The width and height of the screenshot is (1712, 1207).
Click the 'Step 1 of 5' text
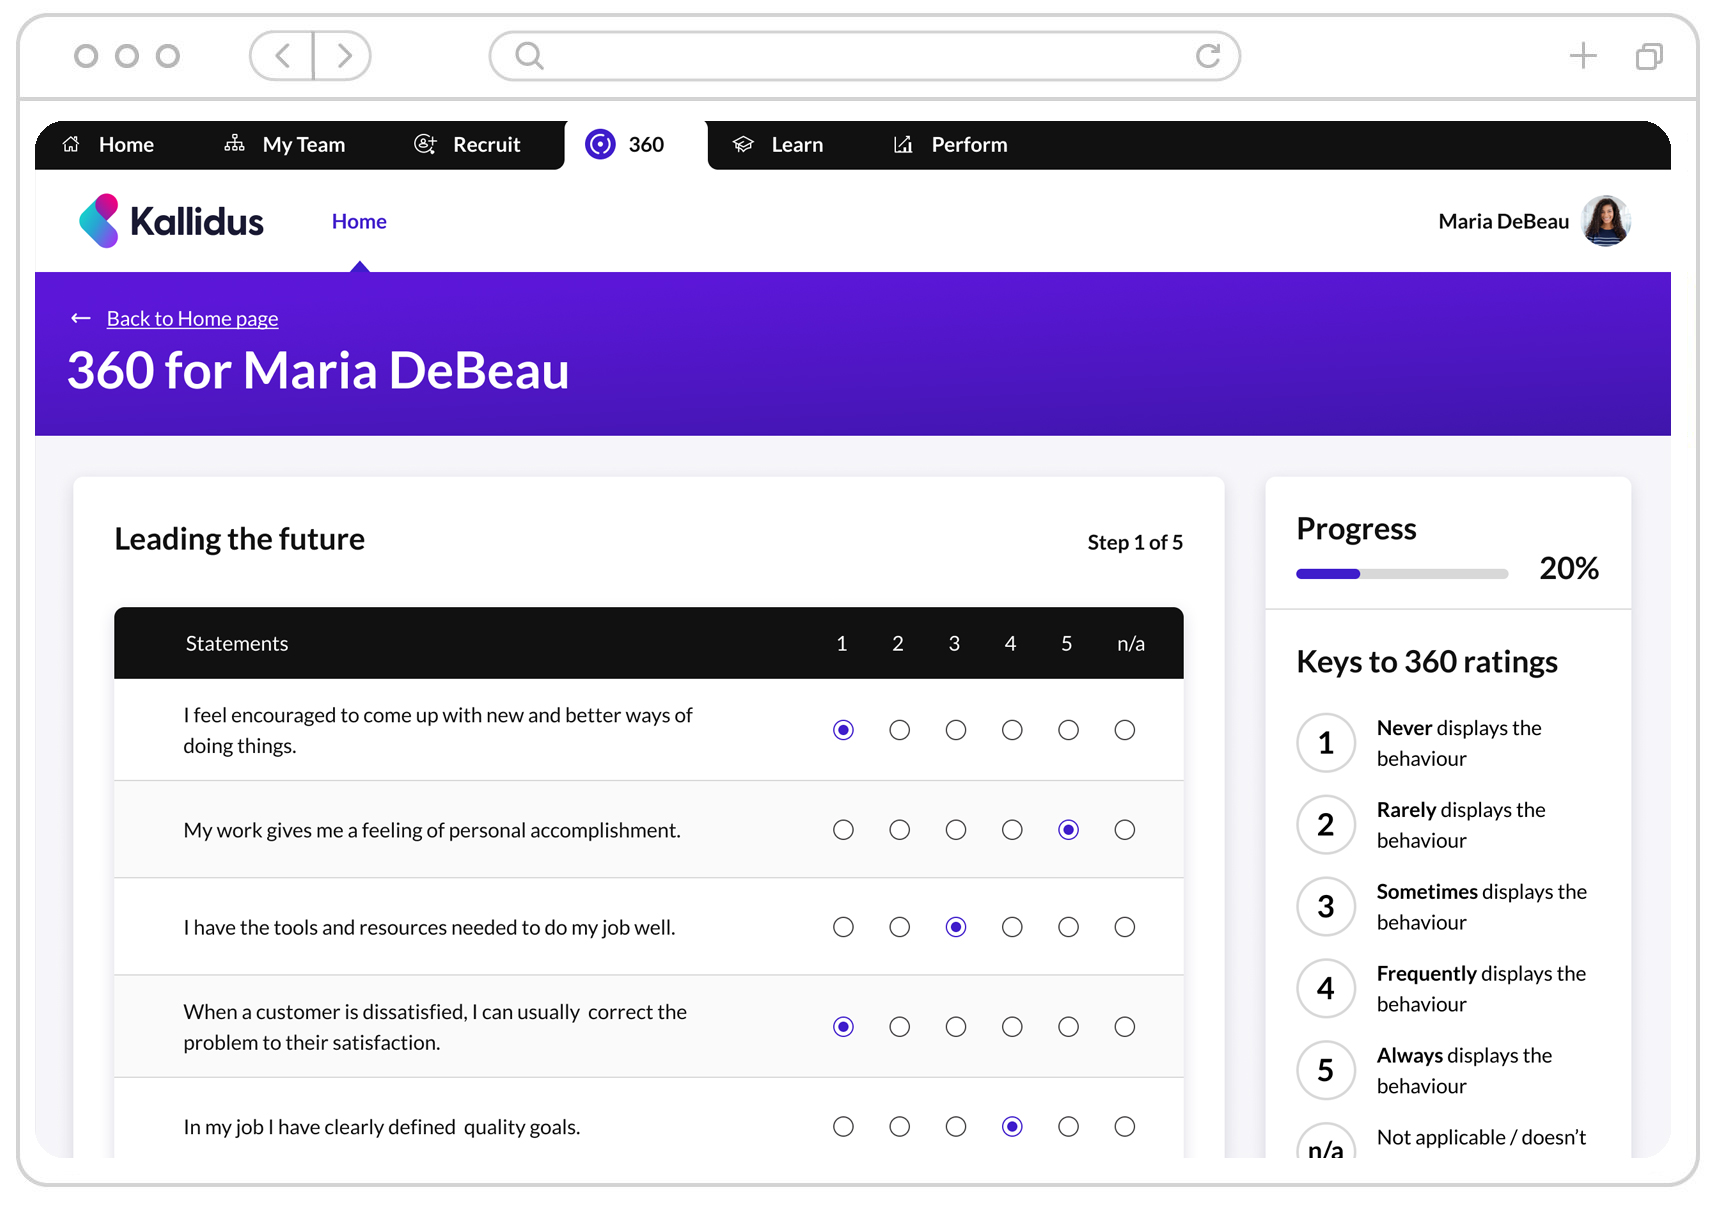(x=1135, y=542)
